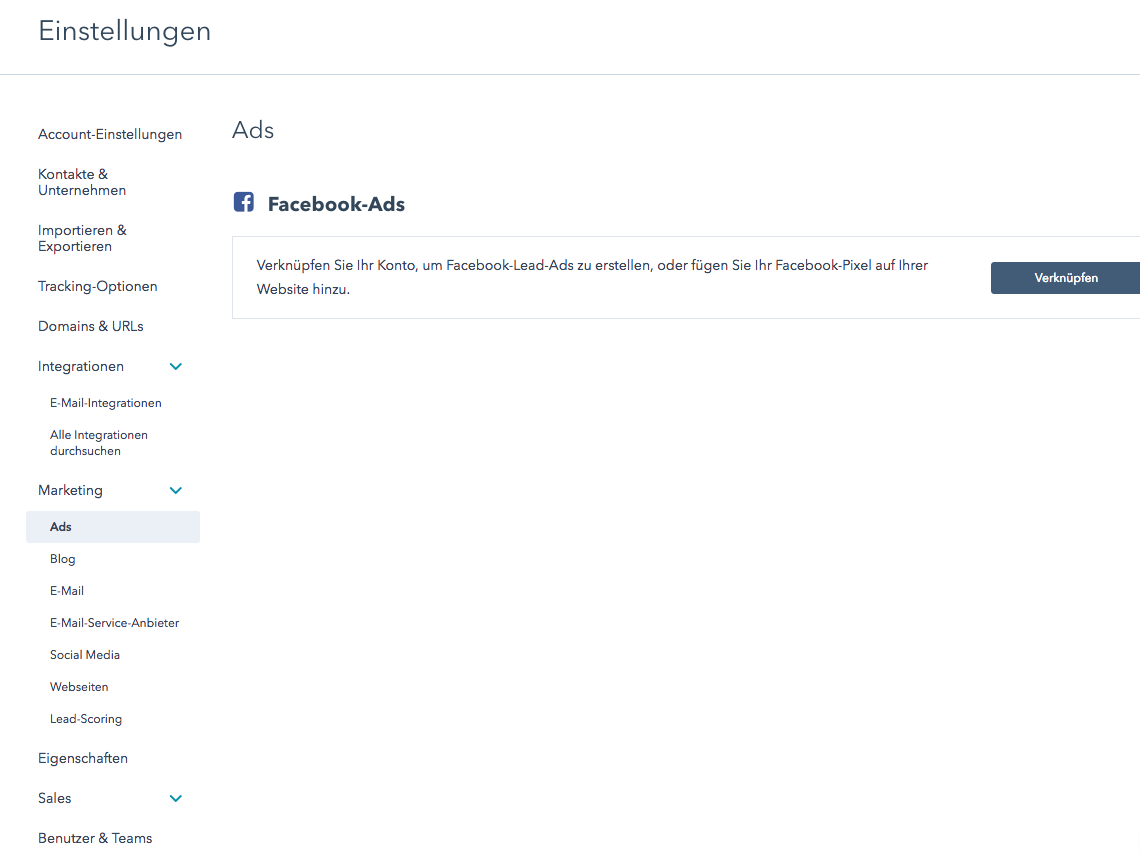Select Tracking-Optionen in sidebar
The width and height of the screenshot is (1140, 859).
point(97,286)
